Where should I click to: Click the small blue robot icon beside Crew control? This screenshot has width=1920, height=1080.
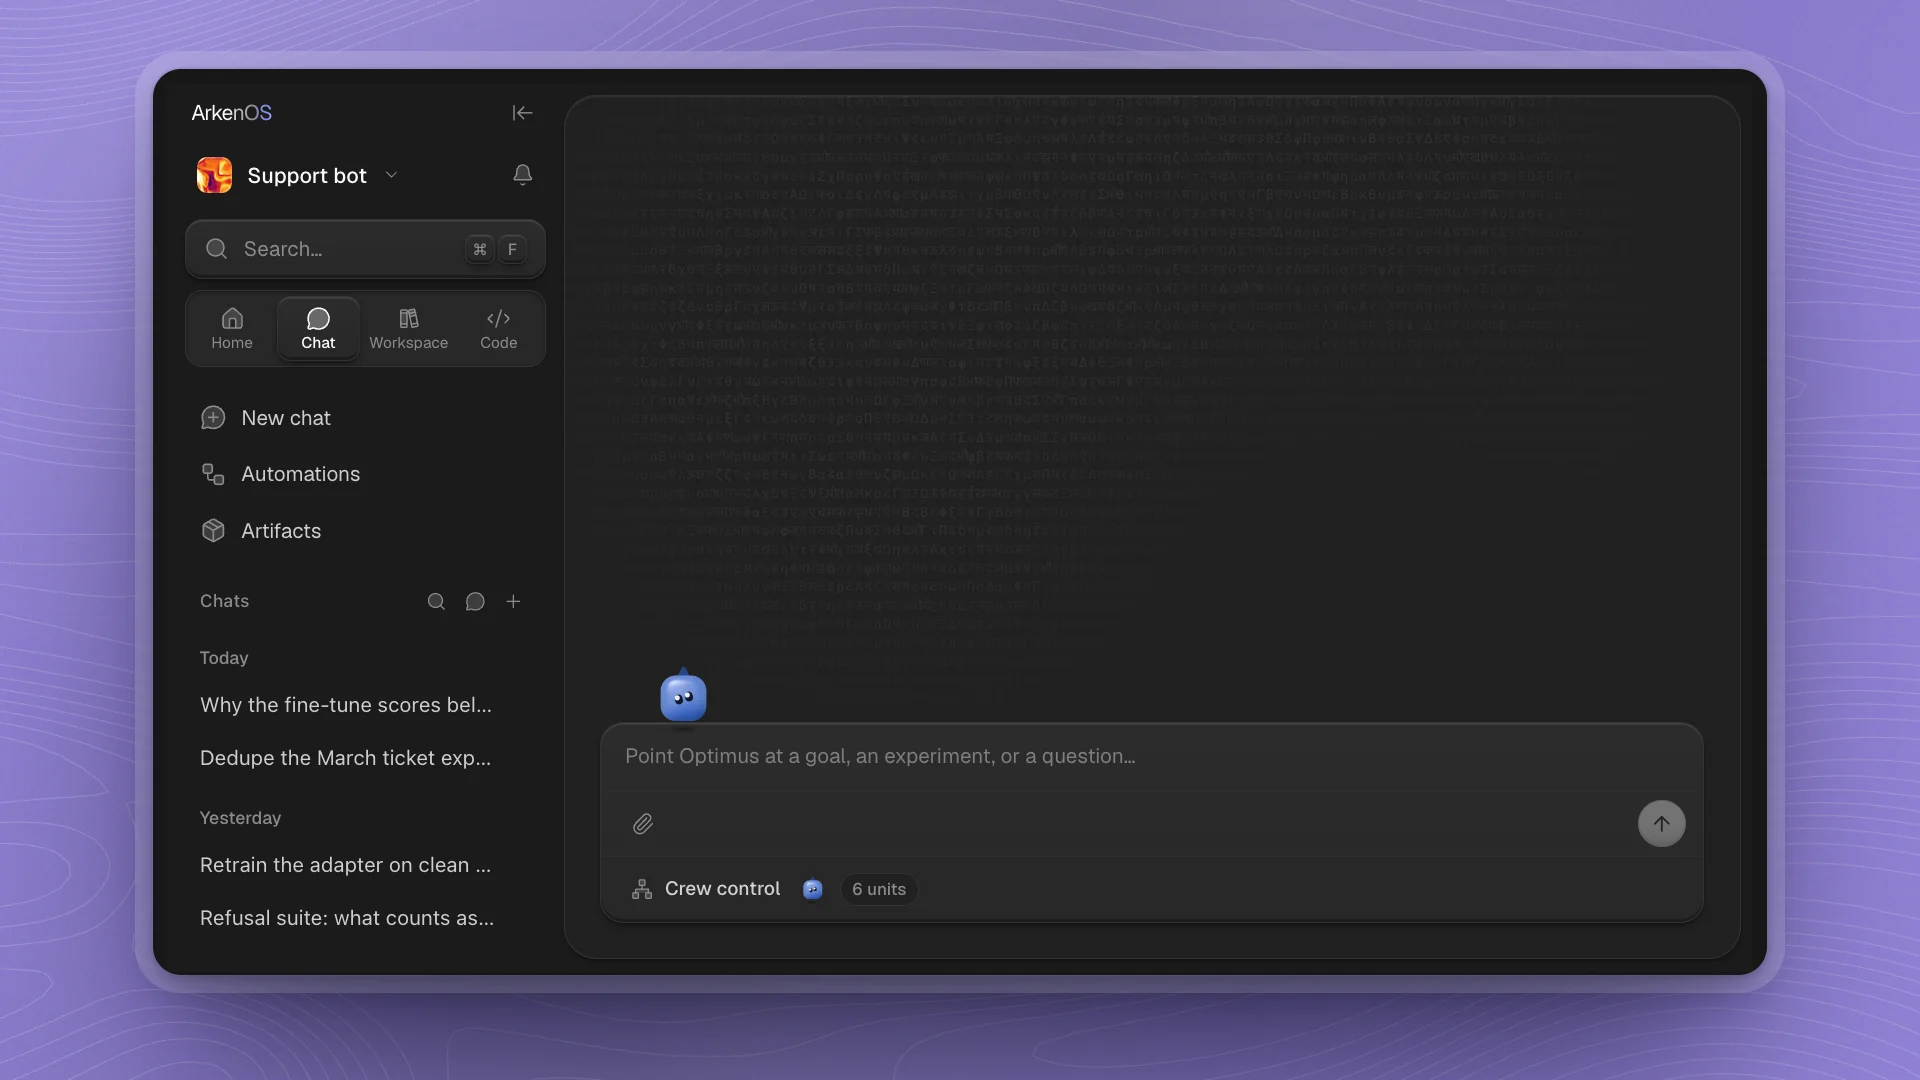[x=813, y=889]
